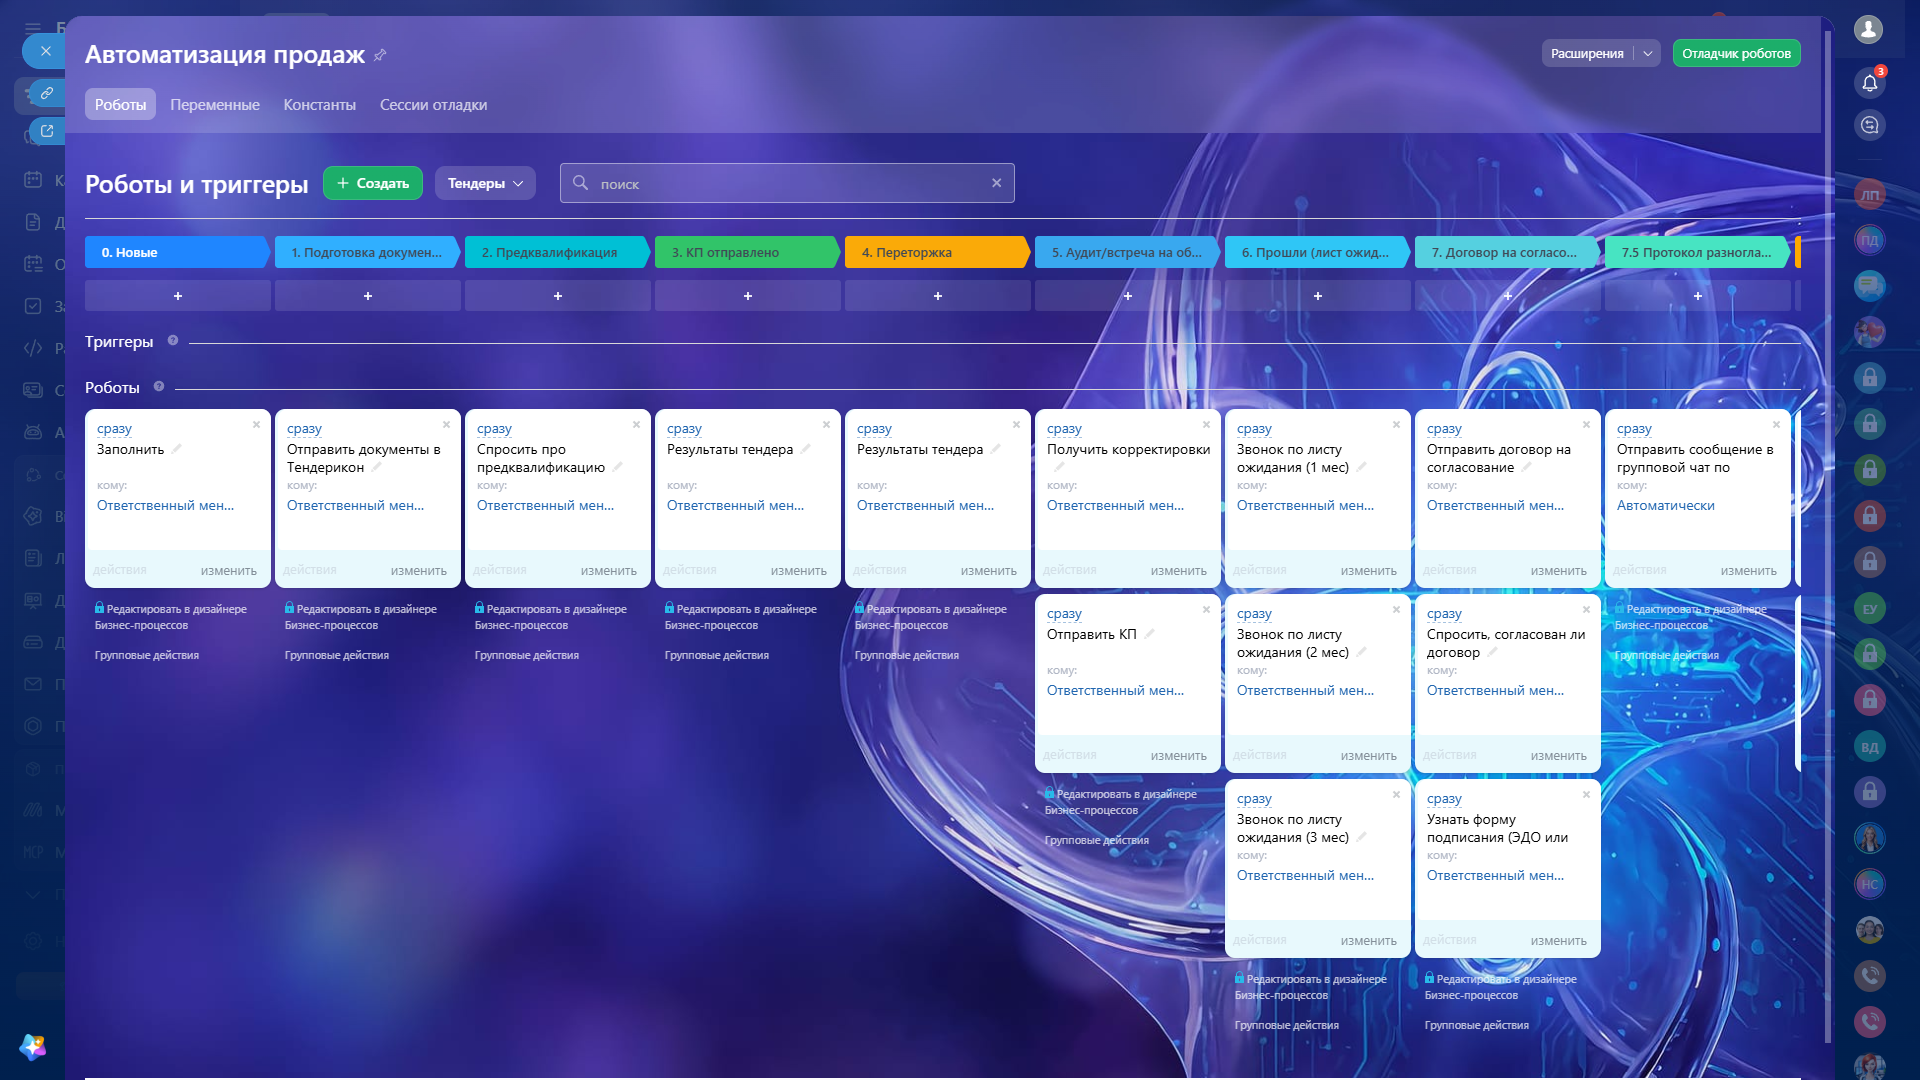Open the ВД chat avatar in sidebar
This screenshot has width=1920, height=1080.
click(1869, 747)
